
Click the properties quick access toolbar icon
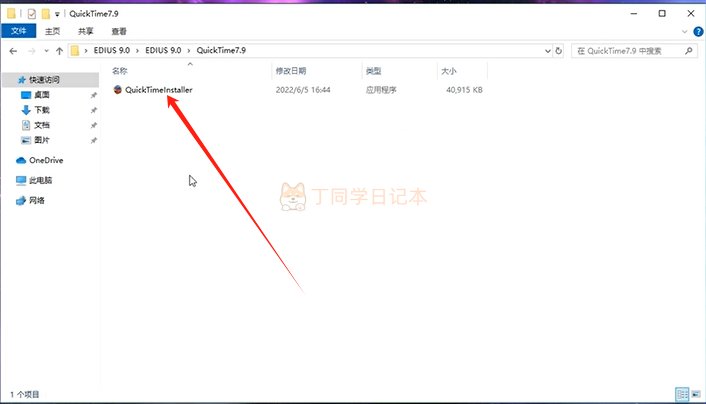click(x=32, y=14)
